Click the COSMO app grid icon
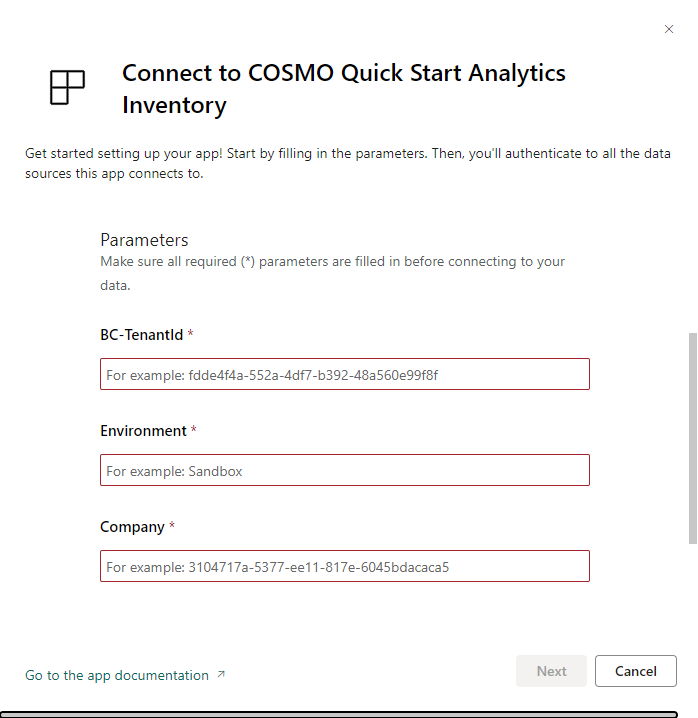The image size is (698, 718). pyautogui.click(x=67, y=88)
